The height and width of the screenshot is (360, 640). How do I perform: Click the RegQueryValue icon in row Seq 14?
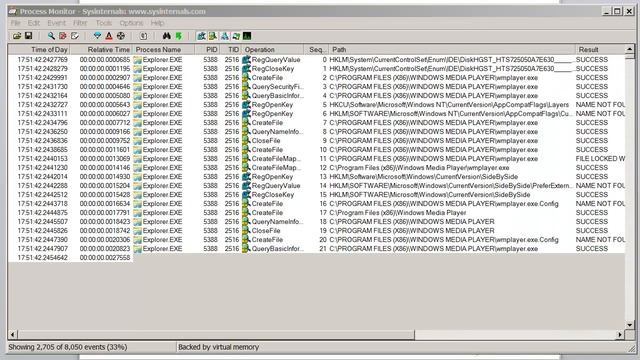pyautogui.click(x=246, y=186)
